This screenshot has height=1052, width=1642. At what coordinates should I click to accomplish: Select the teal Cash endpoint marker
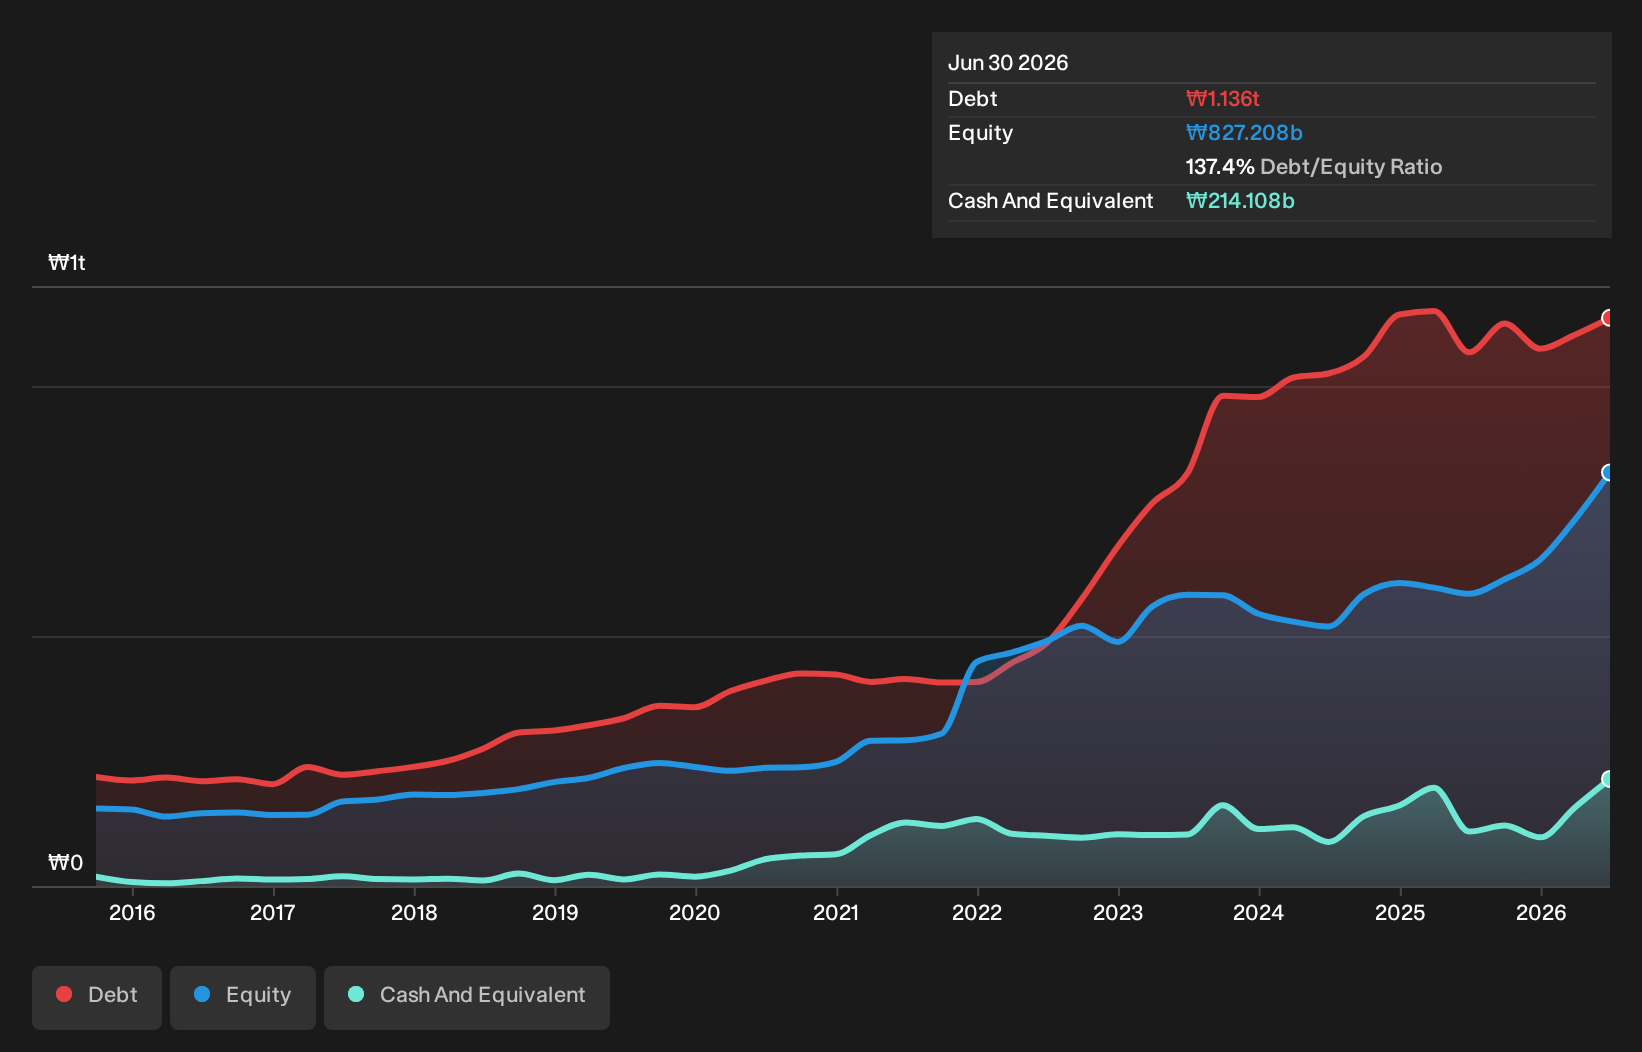point(1608,779)
